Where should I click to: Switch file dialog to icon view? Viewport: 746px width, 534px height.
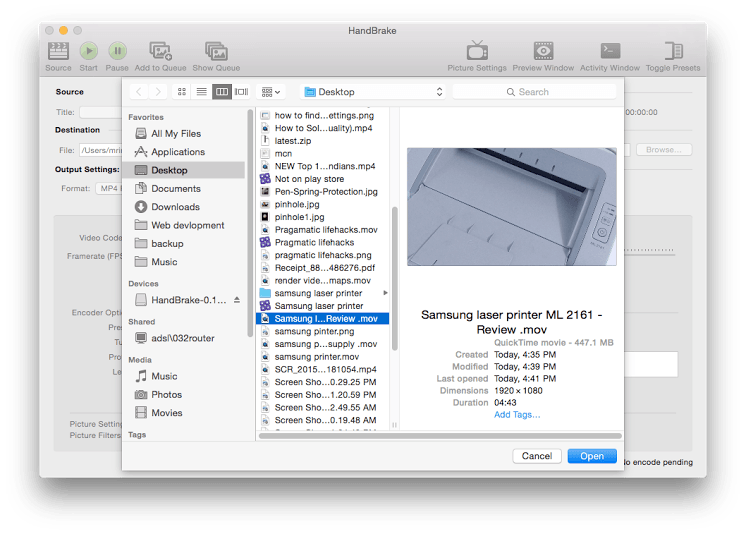pyautogui.click(x=182, y=92)
